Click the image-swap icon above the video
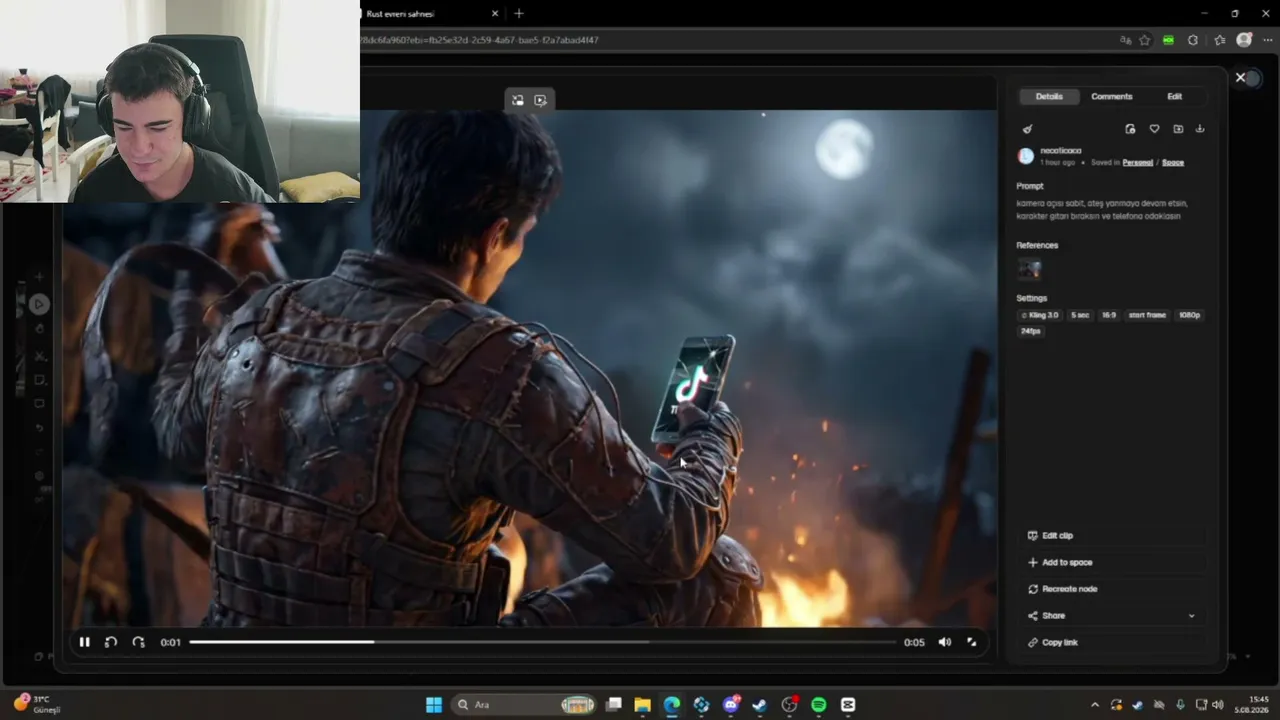Viewport: 1280px width, 720px height. click(517, 100)
